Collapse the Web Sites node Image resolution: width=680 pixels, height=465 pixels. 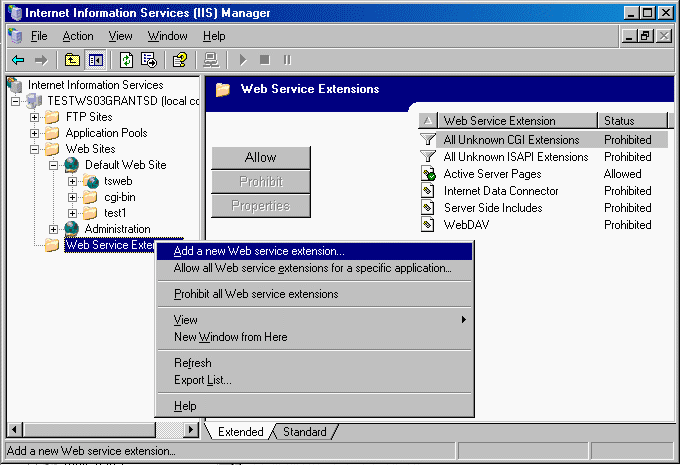coord(35,150)
